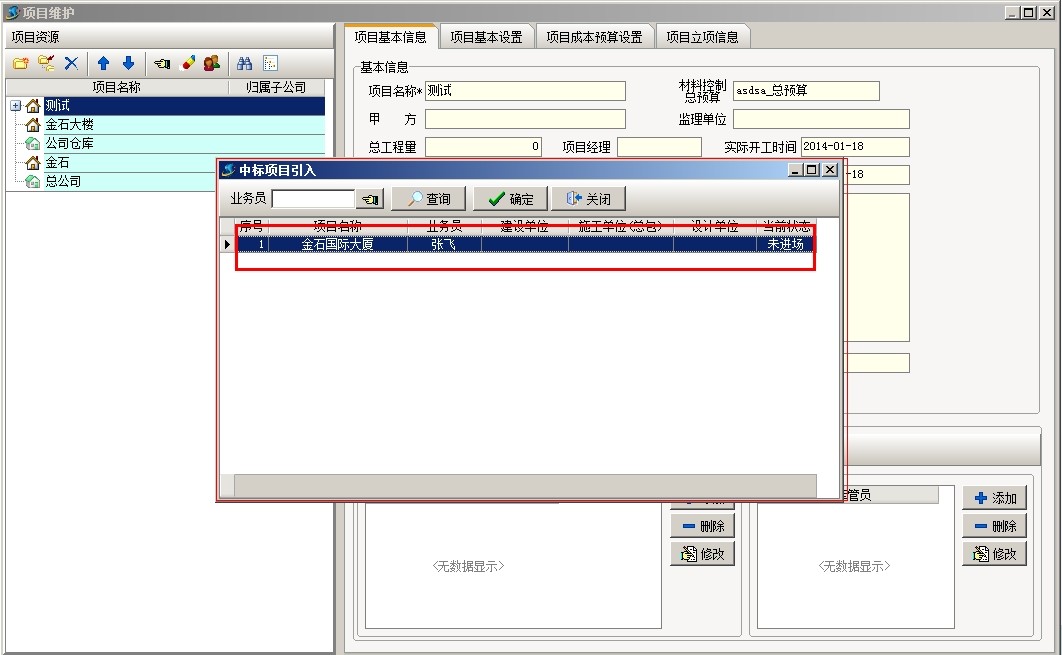Click the 业务员 text input field
Screen dimensions: 1062x655
tap(313, 199)
